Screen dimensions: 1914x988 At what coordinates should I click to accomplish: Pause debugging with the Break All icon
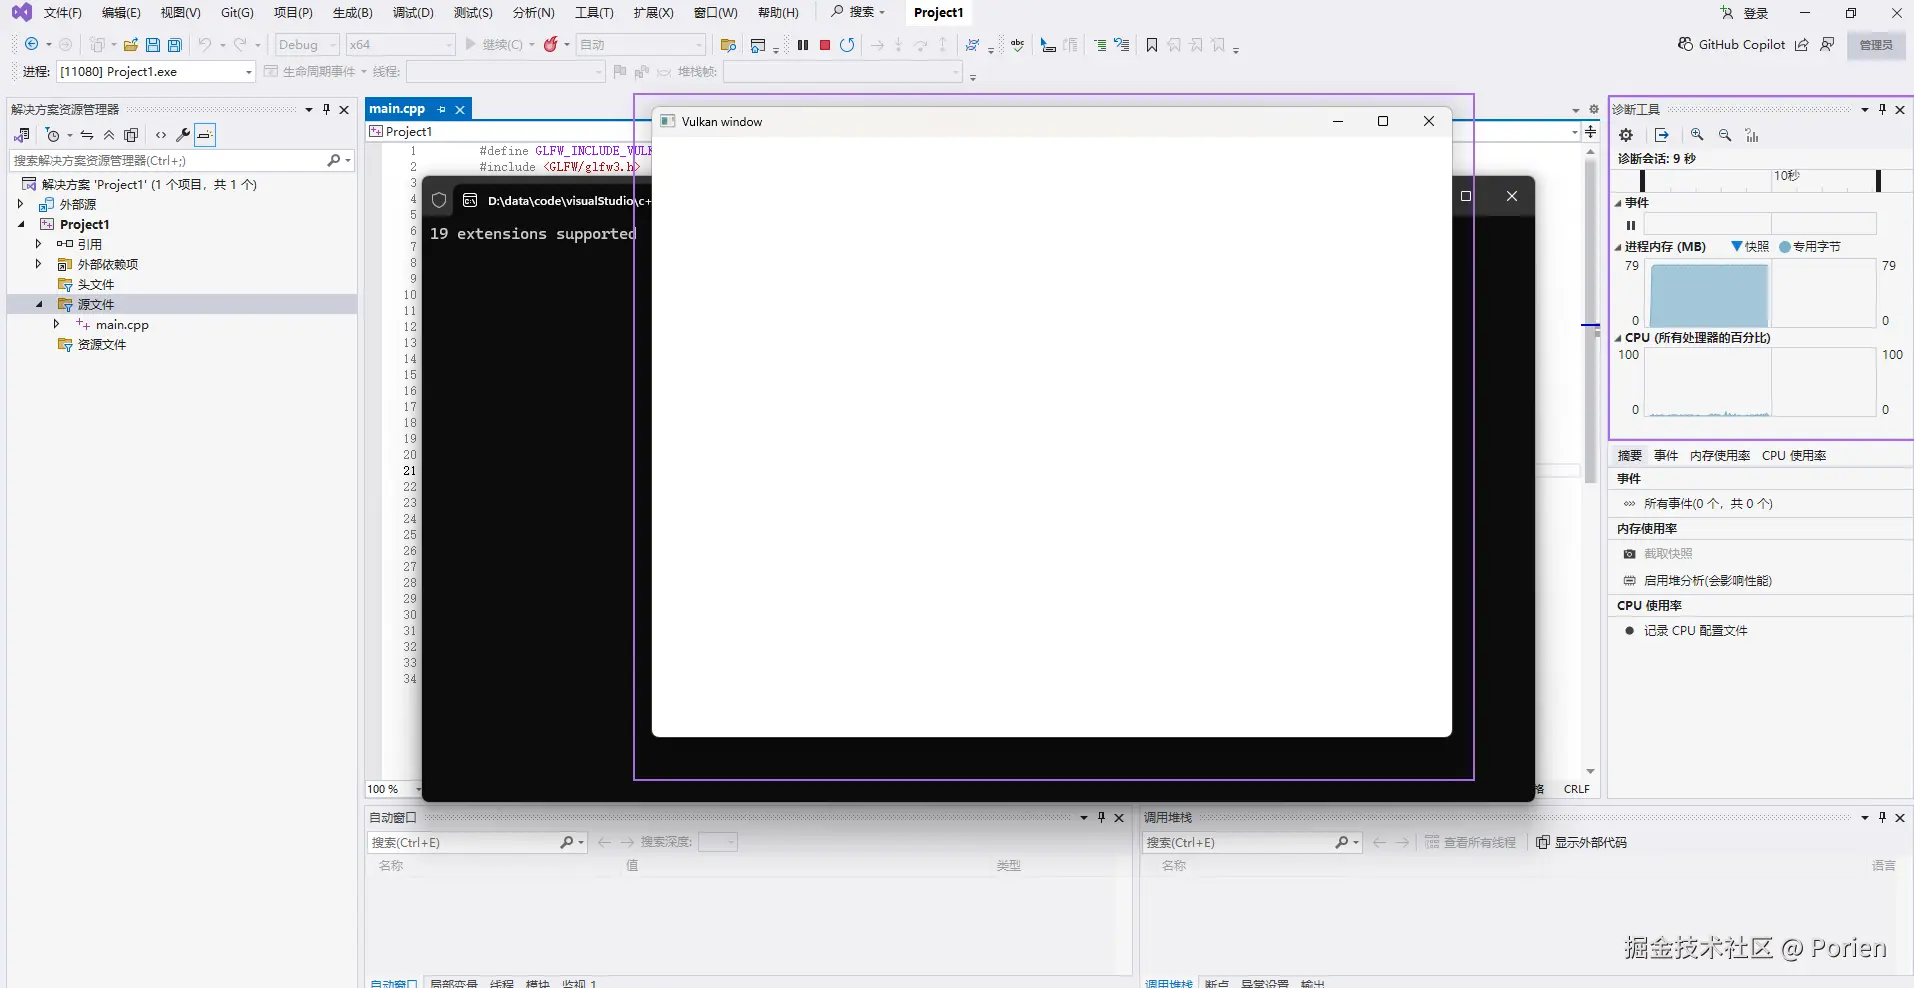tap(802, 45)
